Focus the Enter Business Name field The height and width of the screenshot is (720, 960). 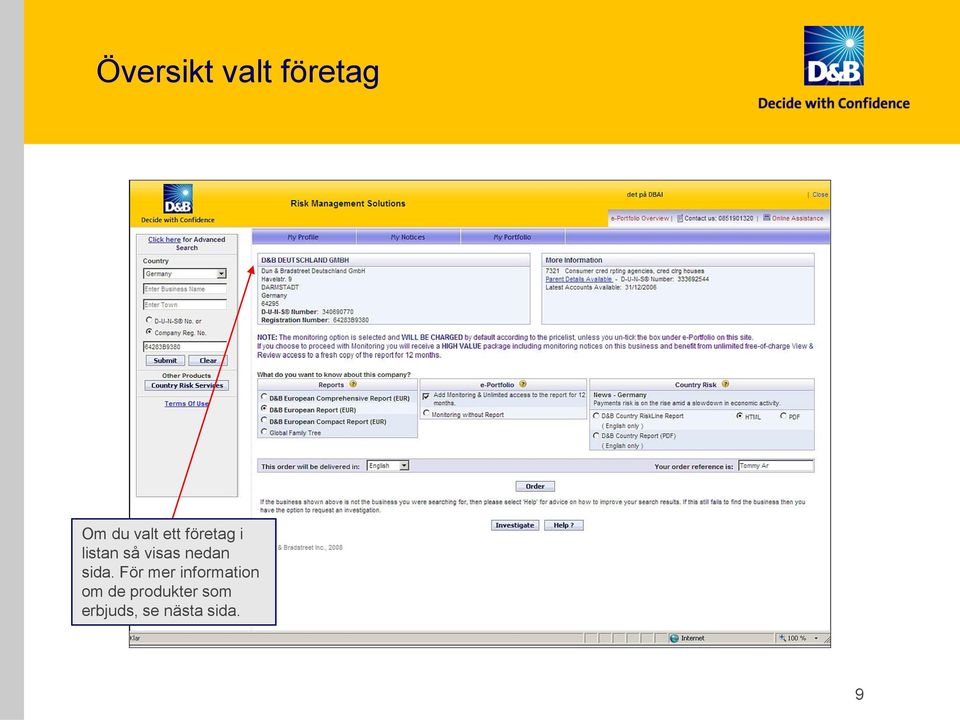tap(185, 289)
